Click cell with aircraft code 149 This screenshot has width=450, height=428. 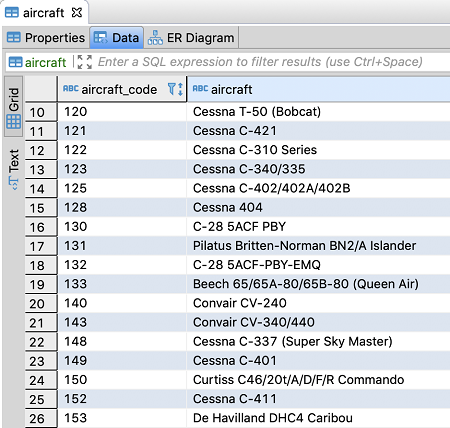pos(122,361)
